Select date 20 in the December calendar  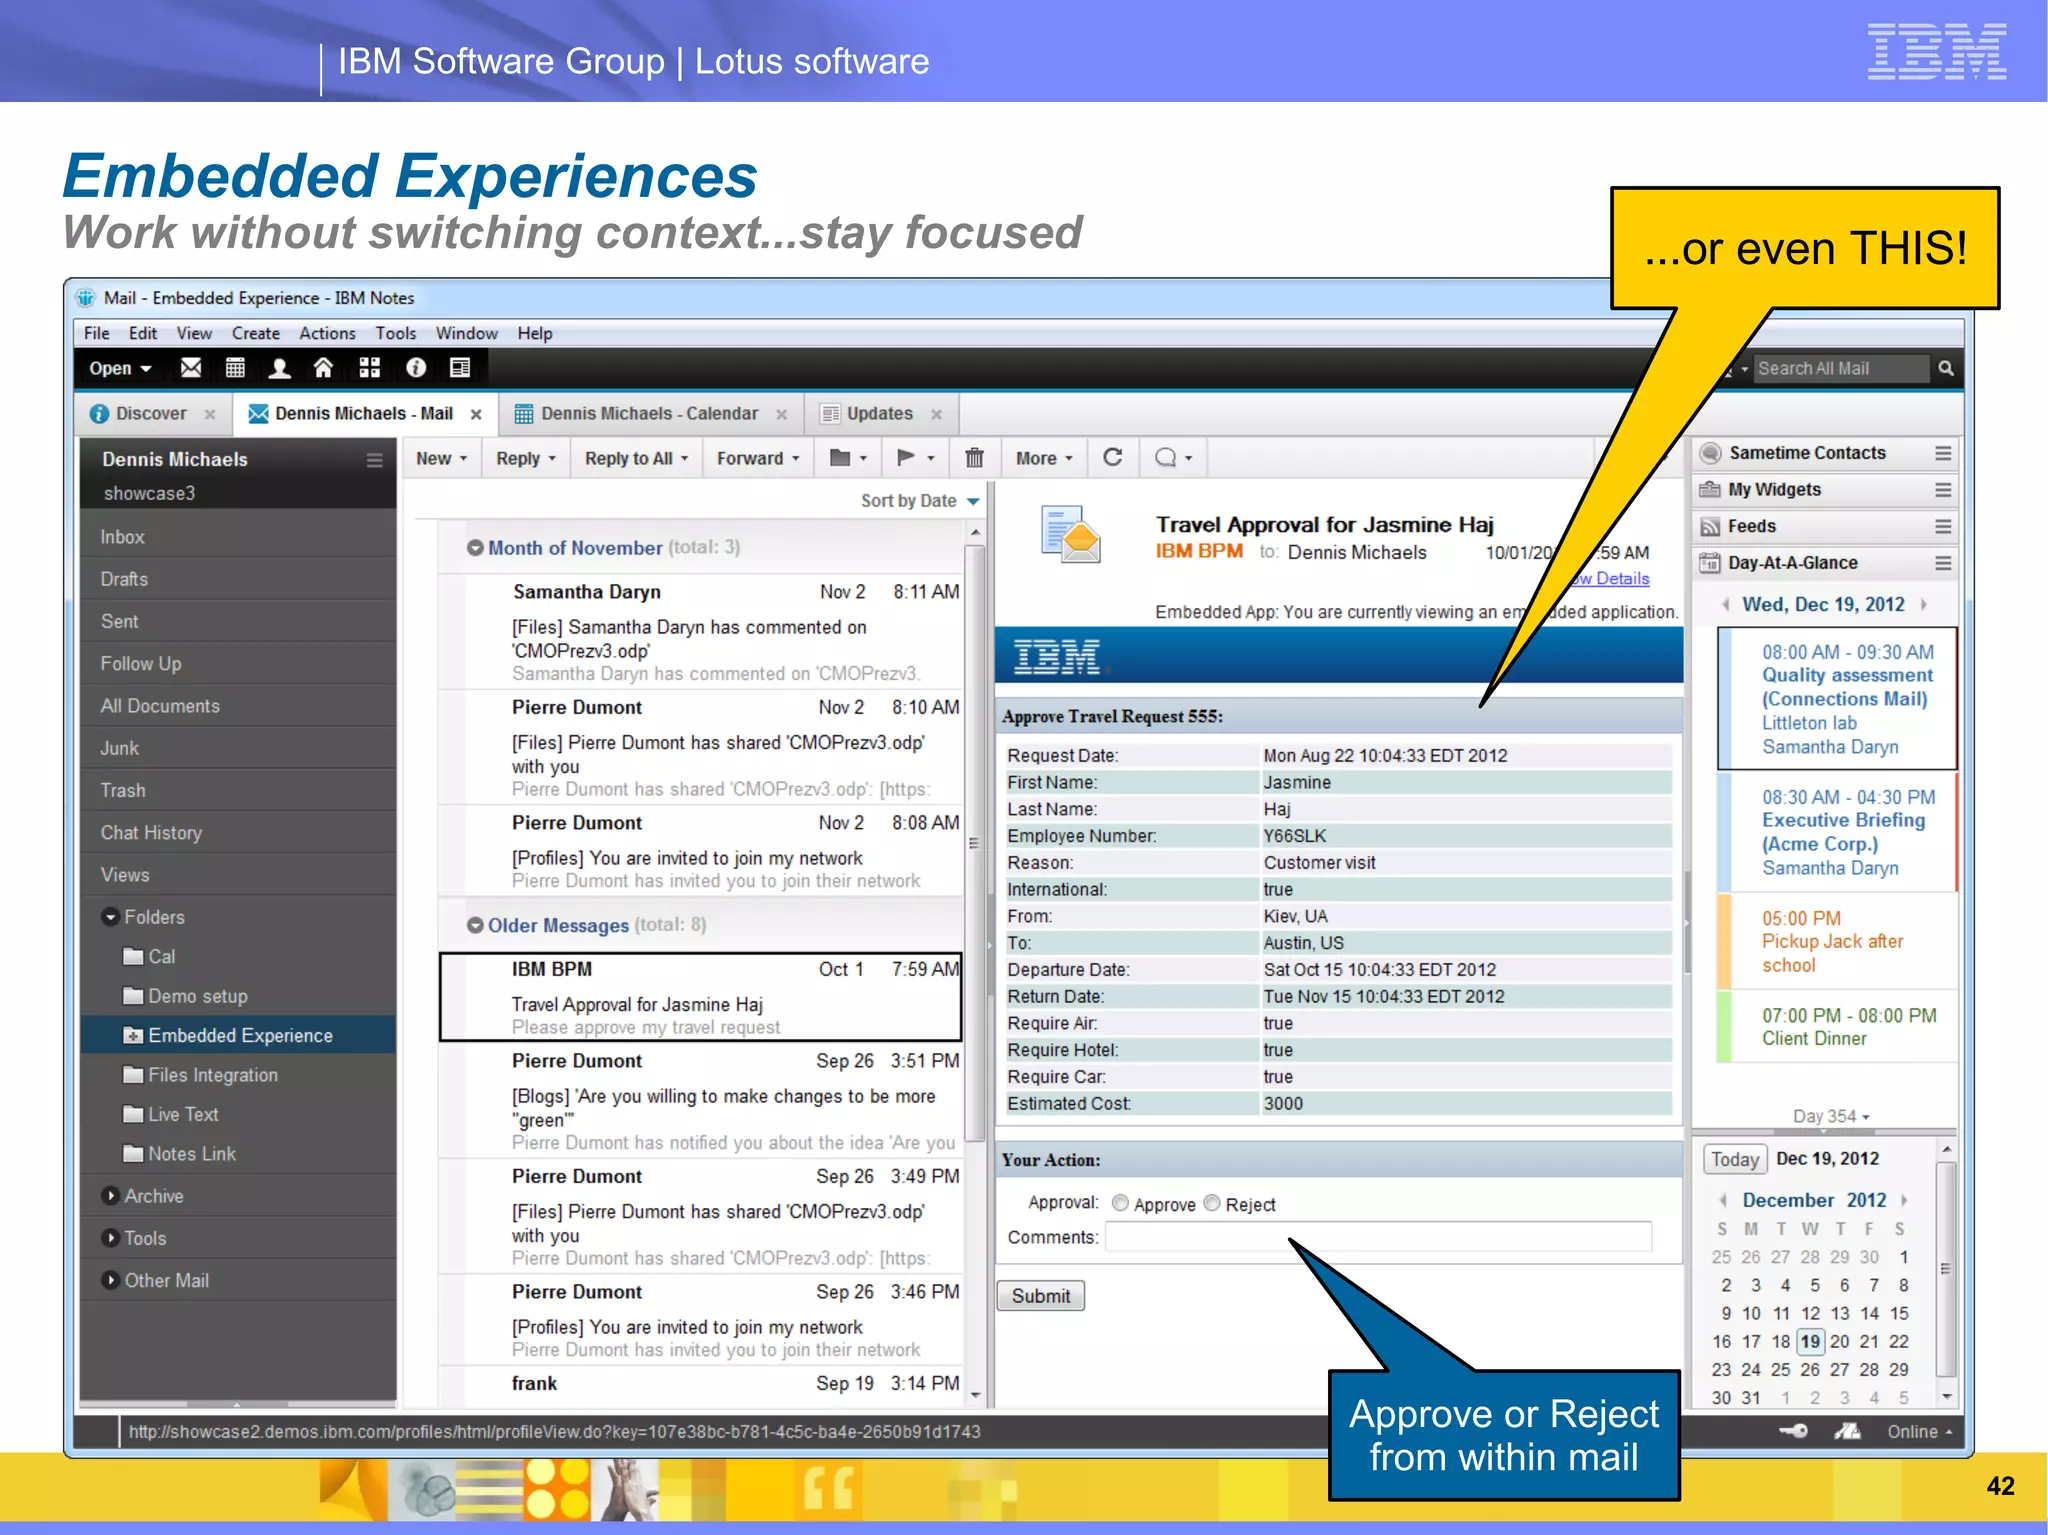pyautogui.click(x=1839, y=1342)
